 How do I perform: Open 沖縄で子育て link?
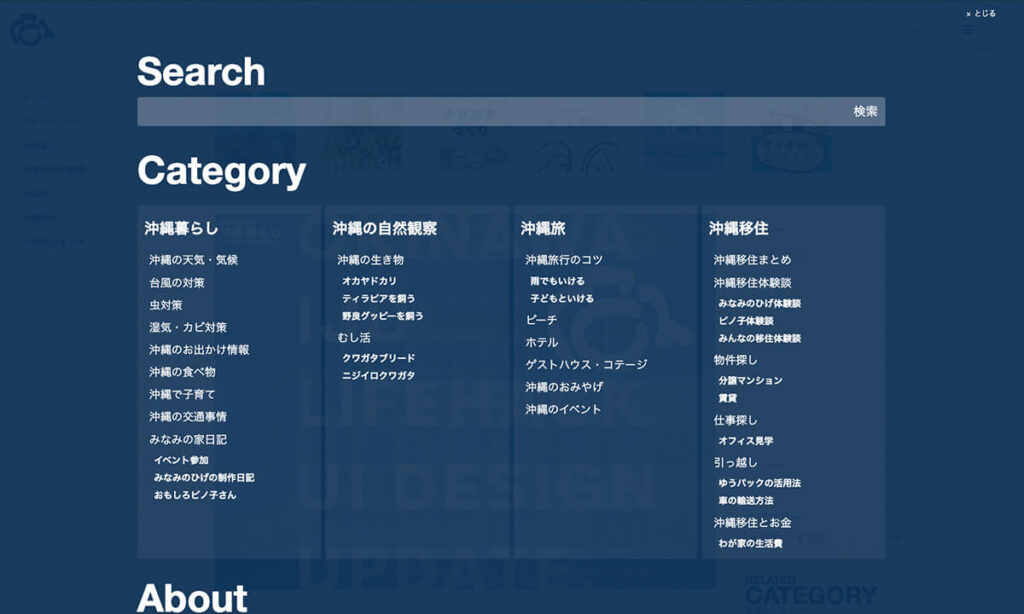pos(182,395)
